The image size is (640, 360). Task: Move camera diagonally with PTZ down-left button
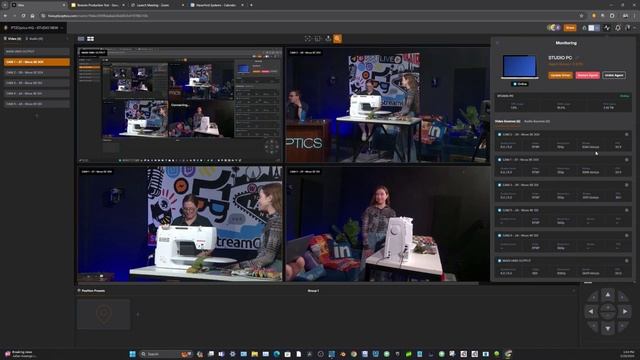coord(594,325)
